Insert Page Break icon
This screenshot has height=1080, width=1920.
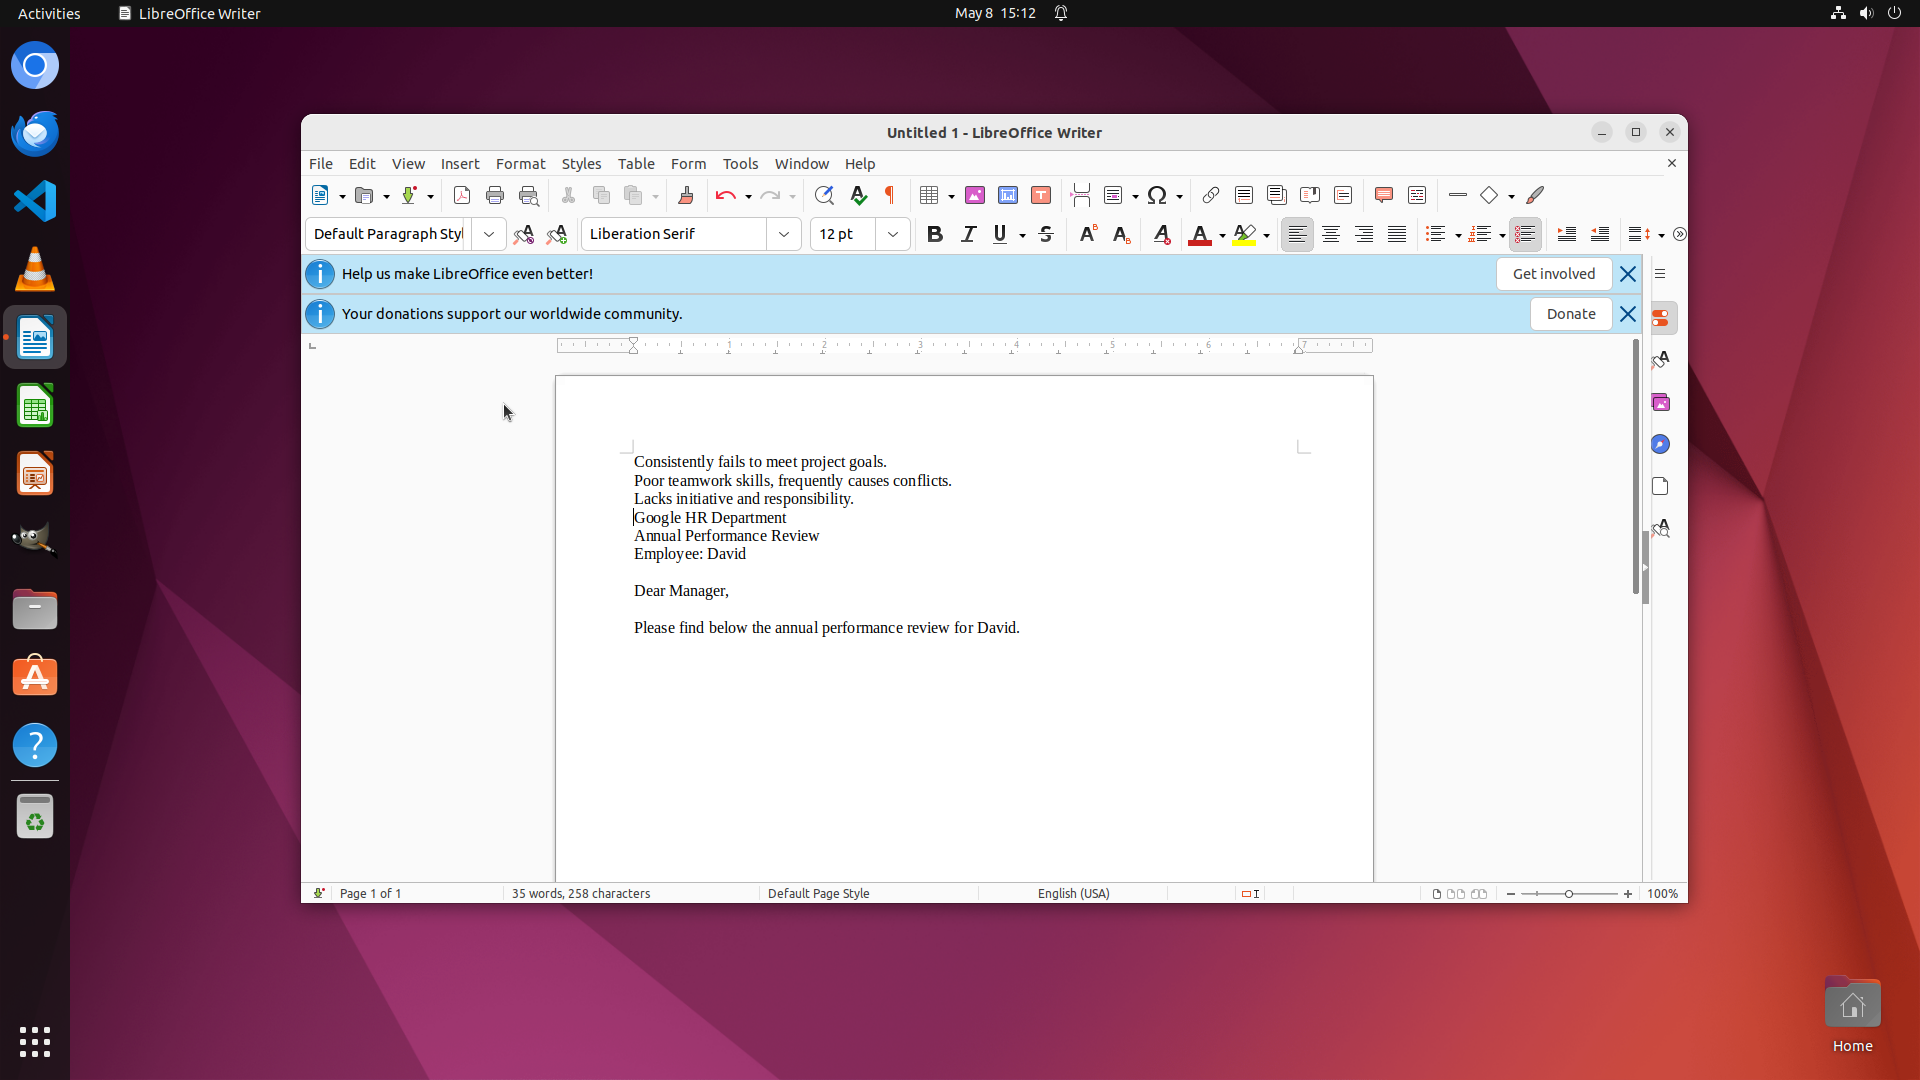[x=1080, y=195]
